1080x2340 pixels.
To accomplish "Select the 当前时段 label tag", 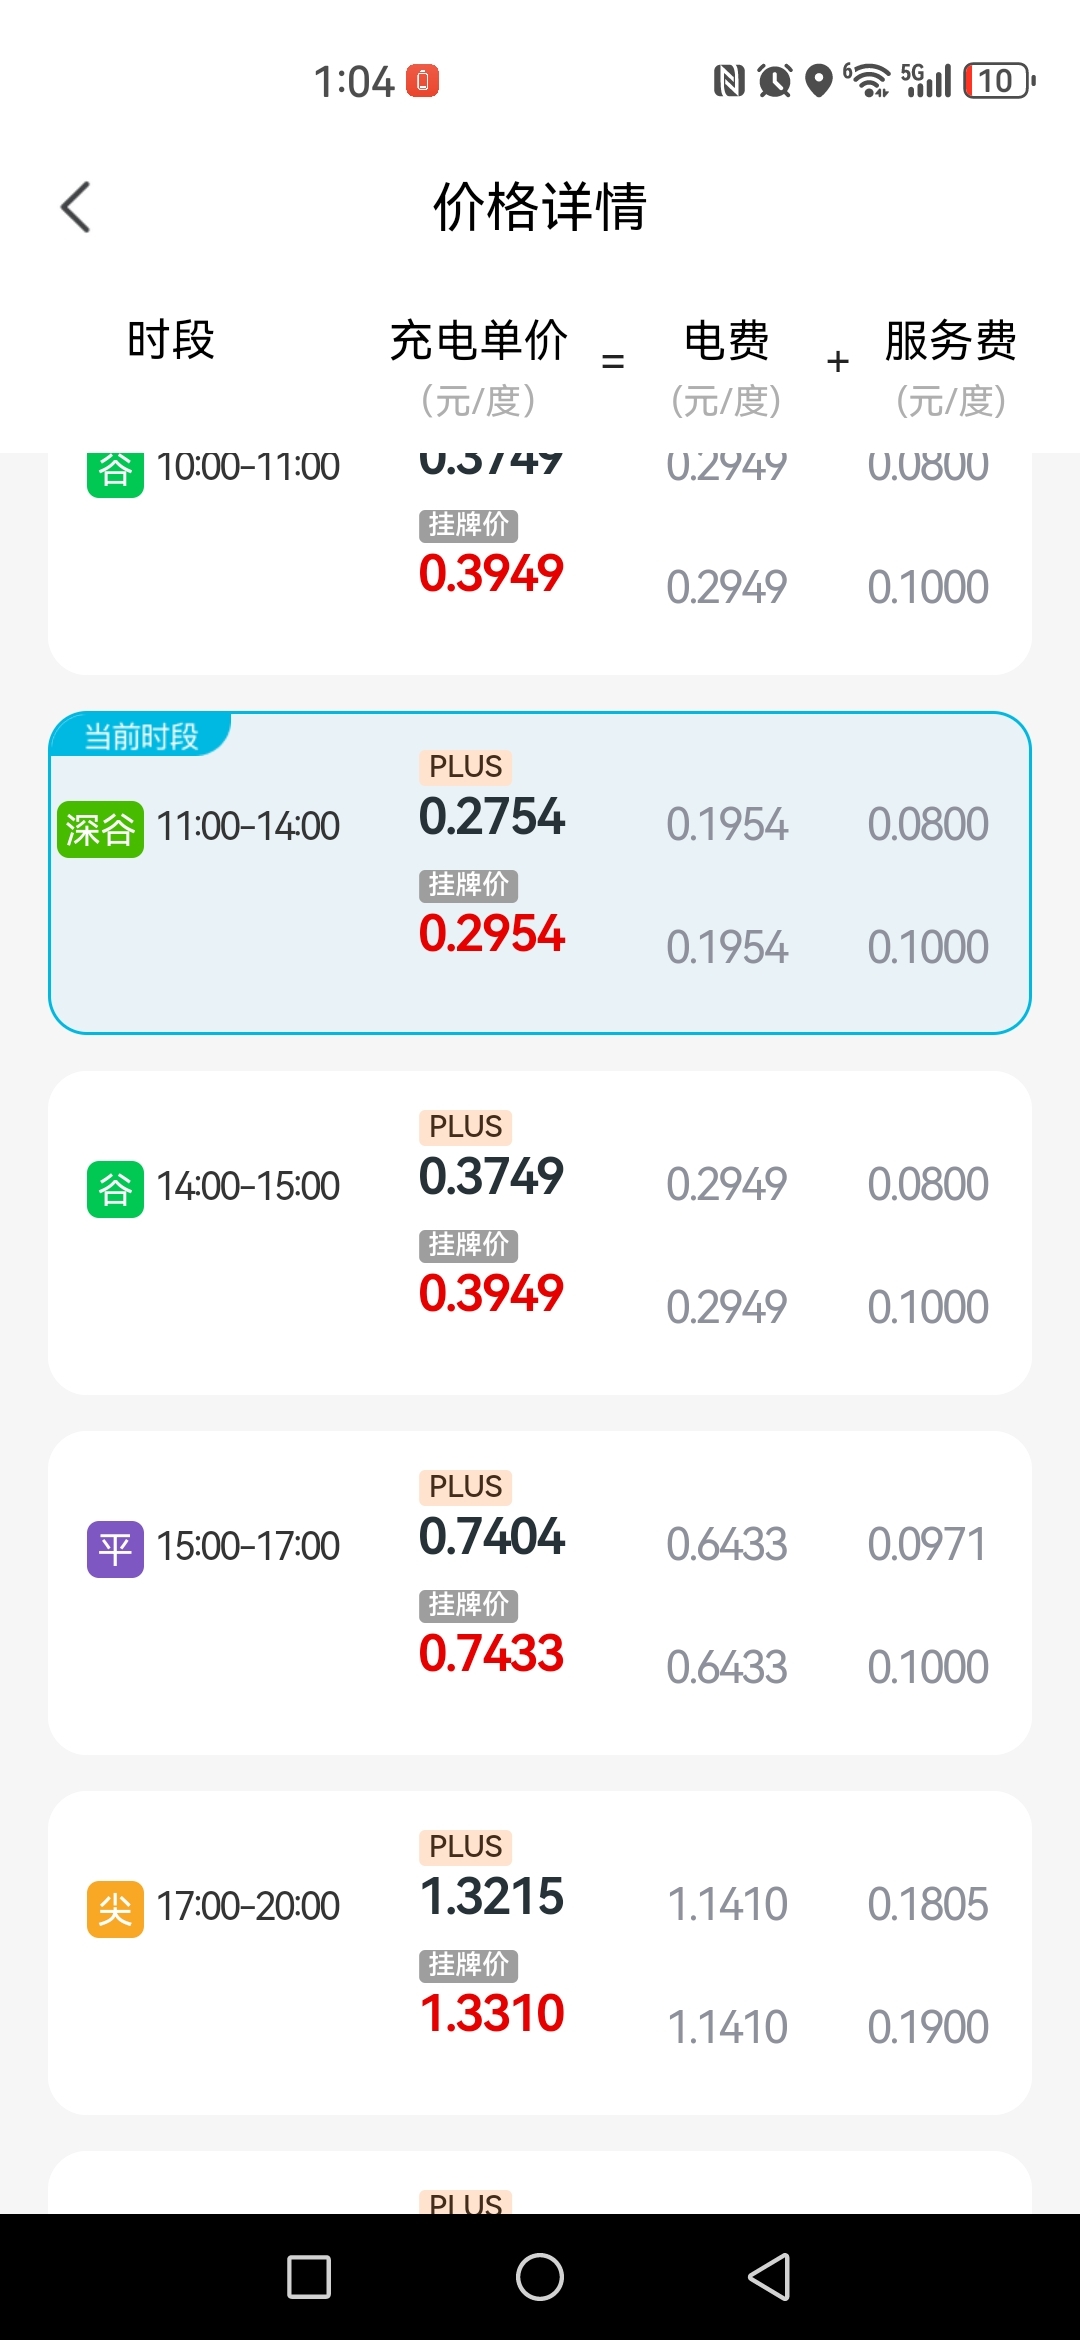I will 141,736.
